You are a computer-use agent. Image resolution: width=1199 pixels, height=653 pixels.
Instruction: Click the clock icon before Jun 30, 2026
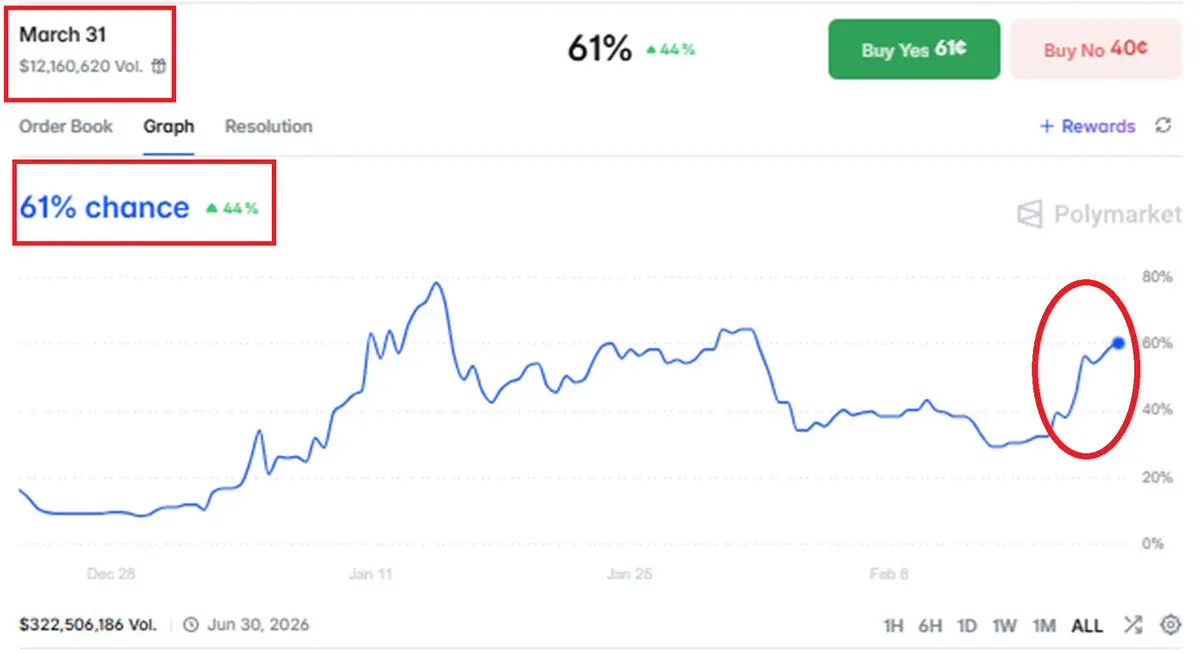click(x=193, y=625)
